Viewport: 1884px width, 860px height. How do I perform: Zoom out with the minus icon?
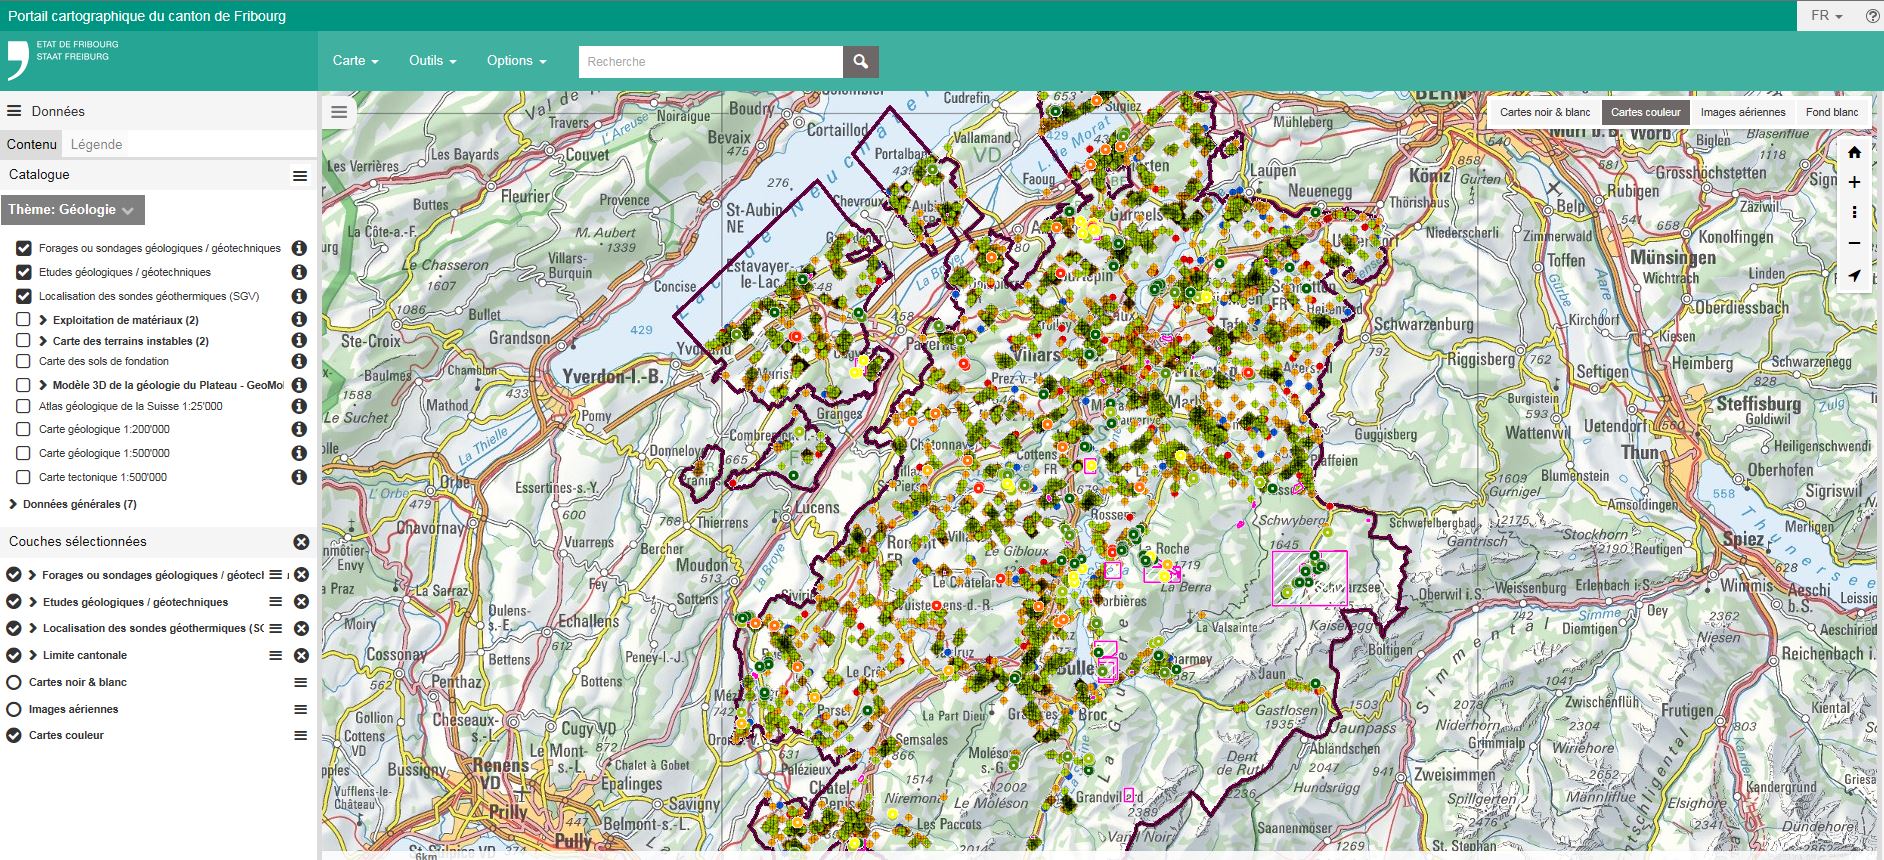(1854, 243)
